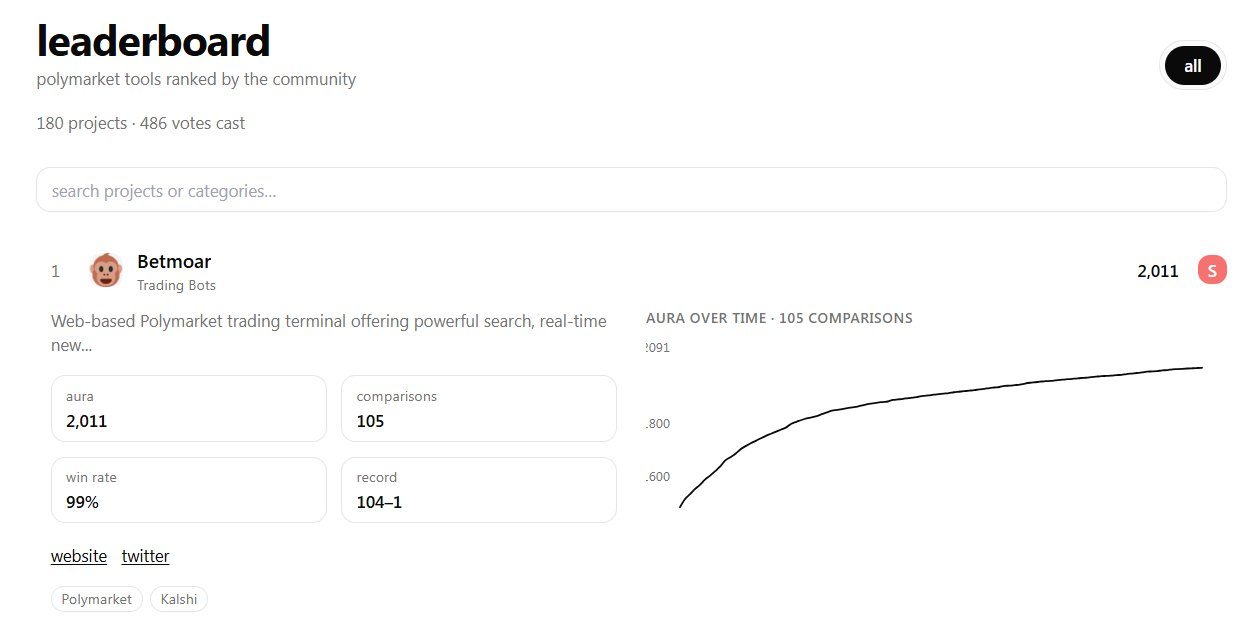Click the win rate stat card
The width and height of the screenshot is (1257, 636).
pyautogui.click(x=189, y=490)
